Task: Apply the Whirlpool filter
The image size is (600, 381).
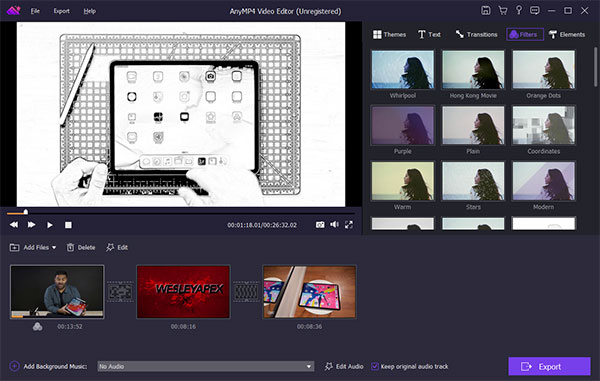Action: pos(403,70)
